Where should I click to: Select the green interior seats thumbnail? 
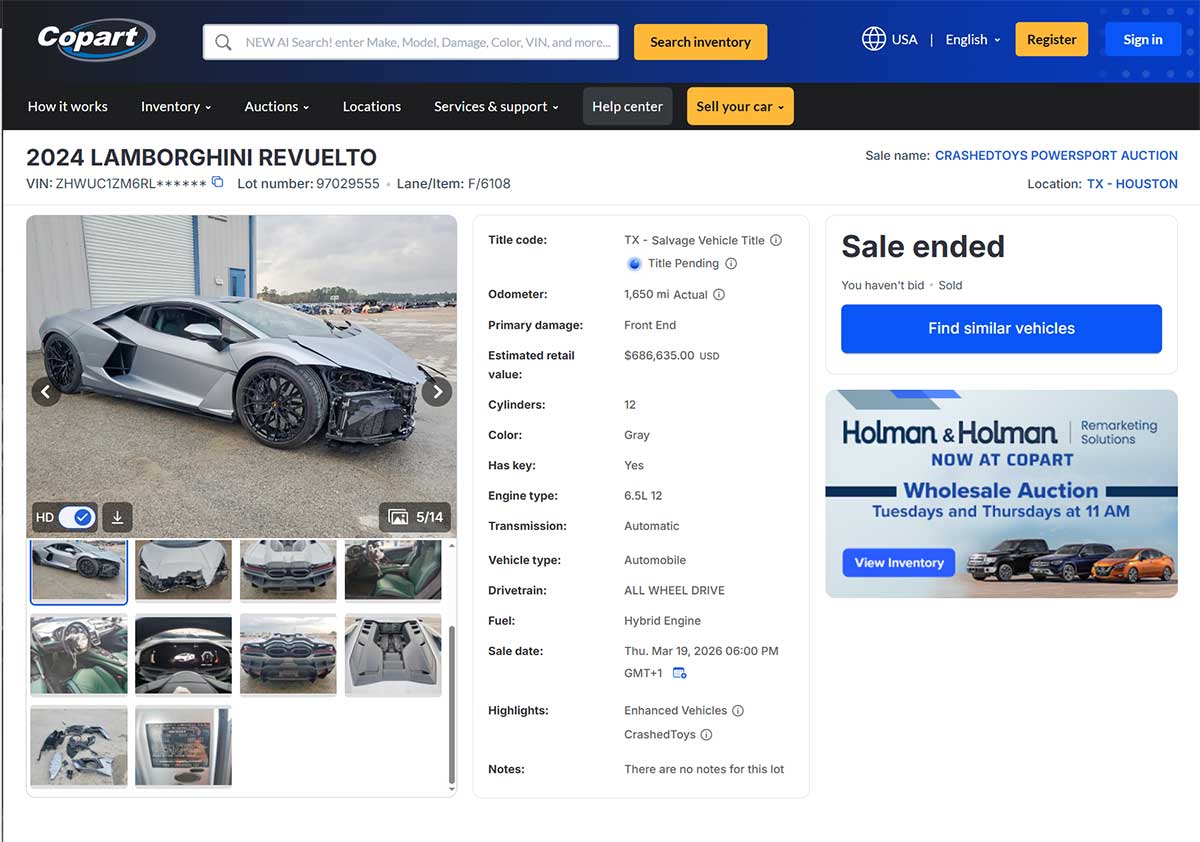393,570
